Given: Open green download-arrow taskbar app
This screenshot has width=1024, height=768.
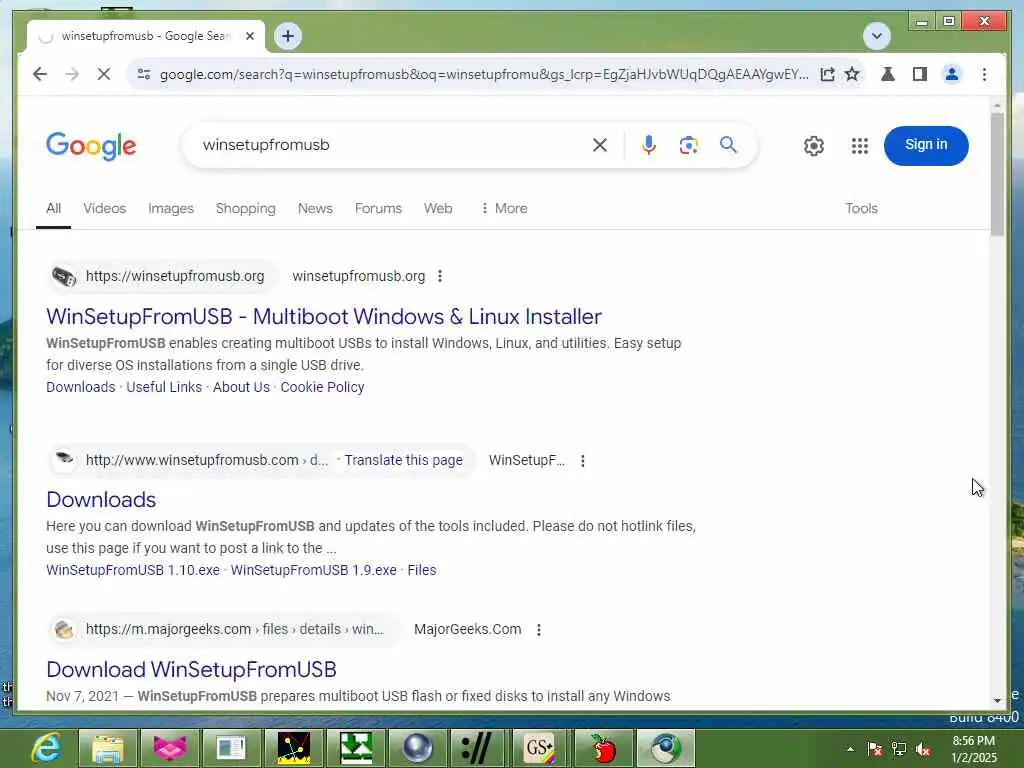Looking at the screenshot, I should click(356, 748).
